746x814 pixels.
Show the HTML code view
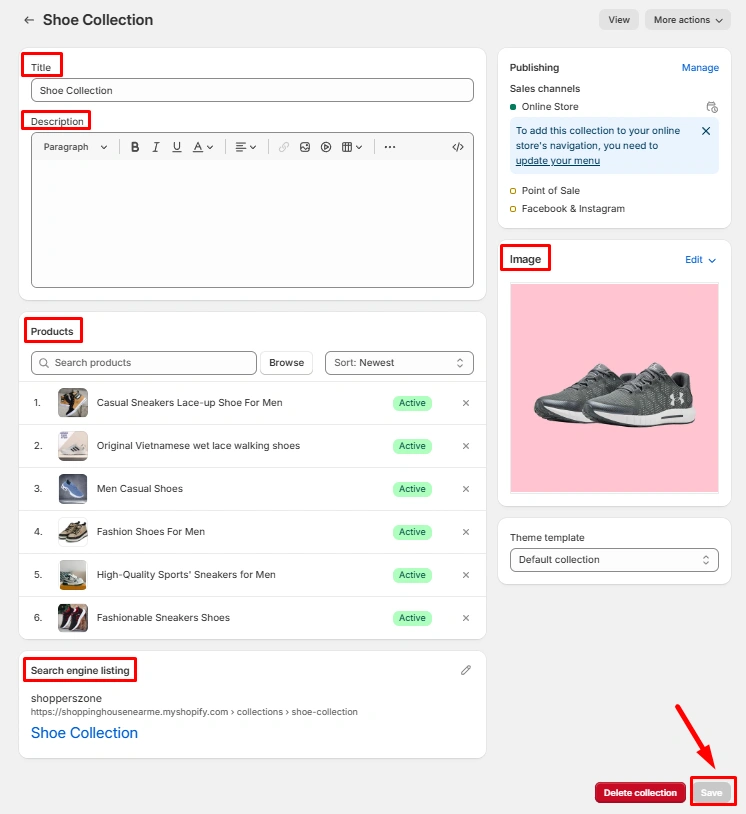(x=458, y=147)
